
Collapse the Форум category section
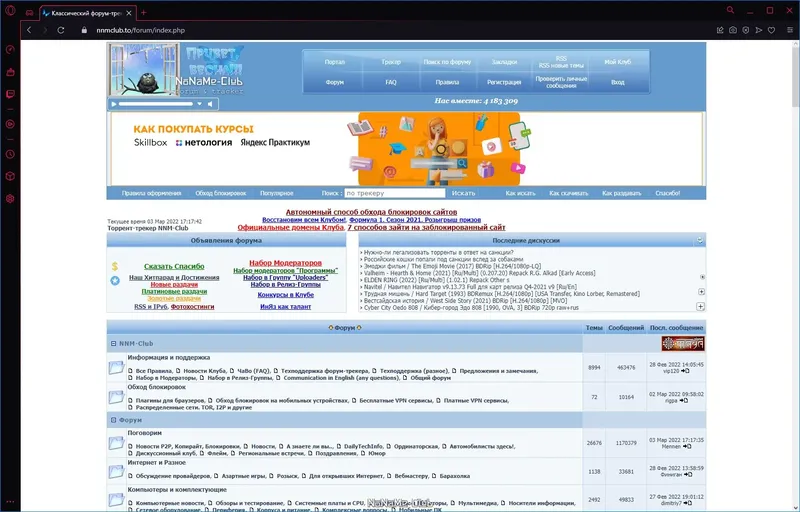113,420
